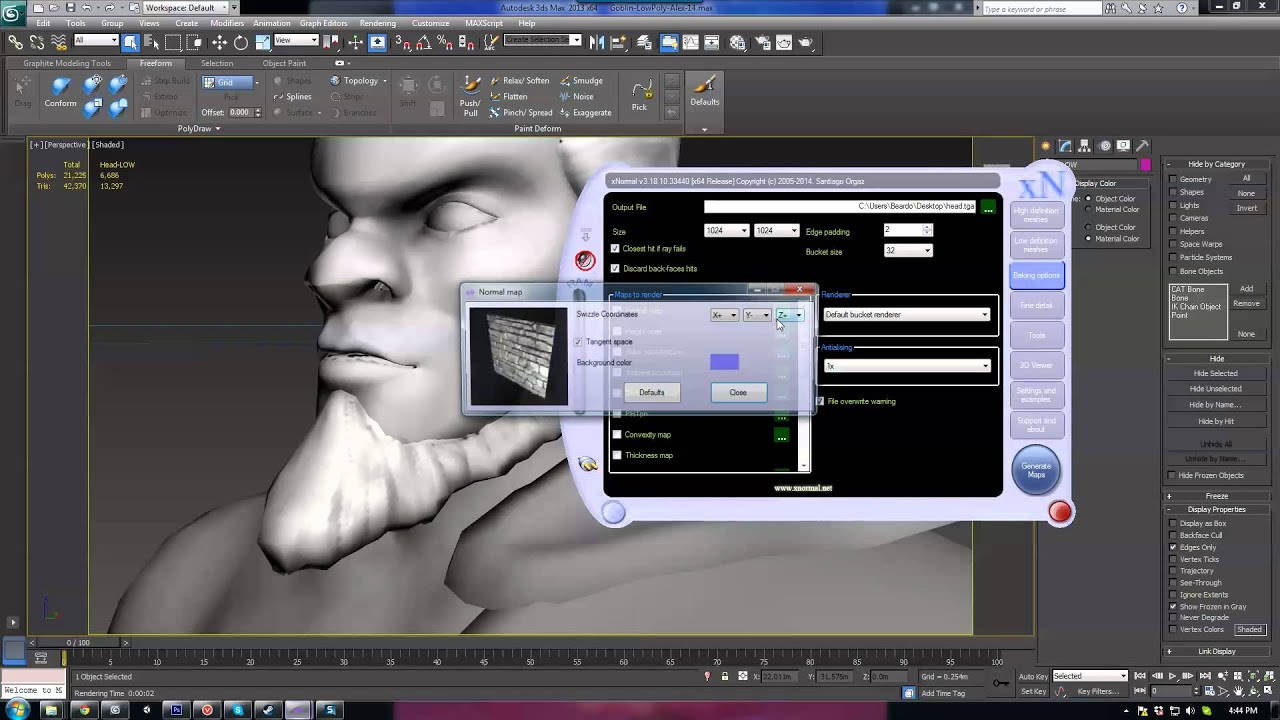Image resolution: width=1280 pixels, height=720 pixels.
Task: Click the Generate Maps button
Action: (1036, 470)
